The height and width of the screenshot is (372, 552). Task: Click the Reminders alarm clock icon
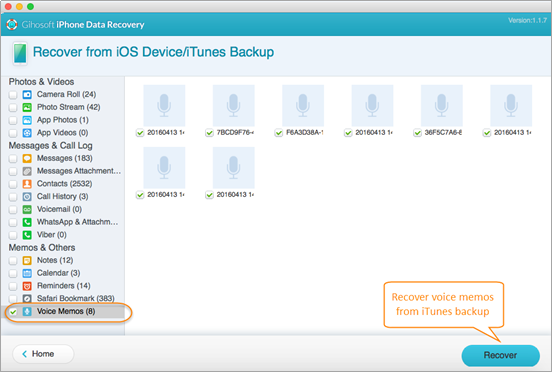pyautogui.click(x=27, y=286)
